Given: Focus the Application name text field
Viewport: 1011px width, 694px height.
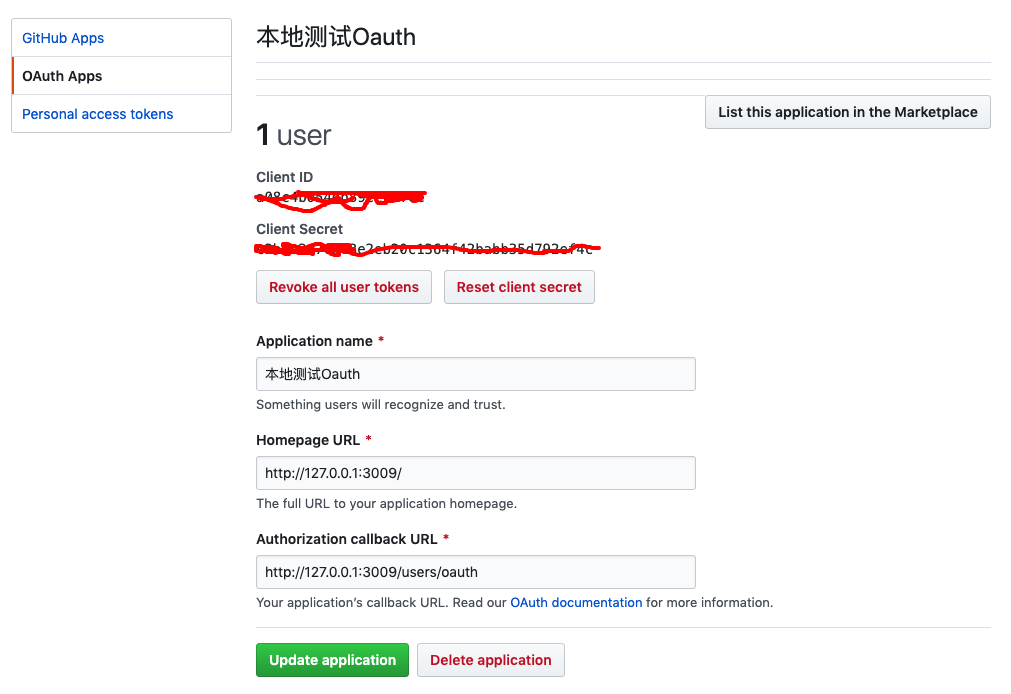Looking at the screenshot, I should (475, 374).
